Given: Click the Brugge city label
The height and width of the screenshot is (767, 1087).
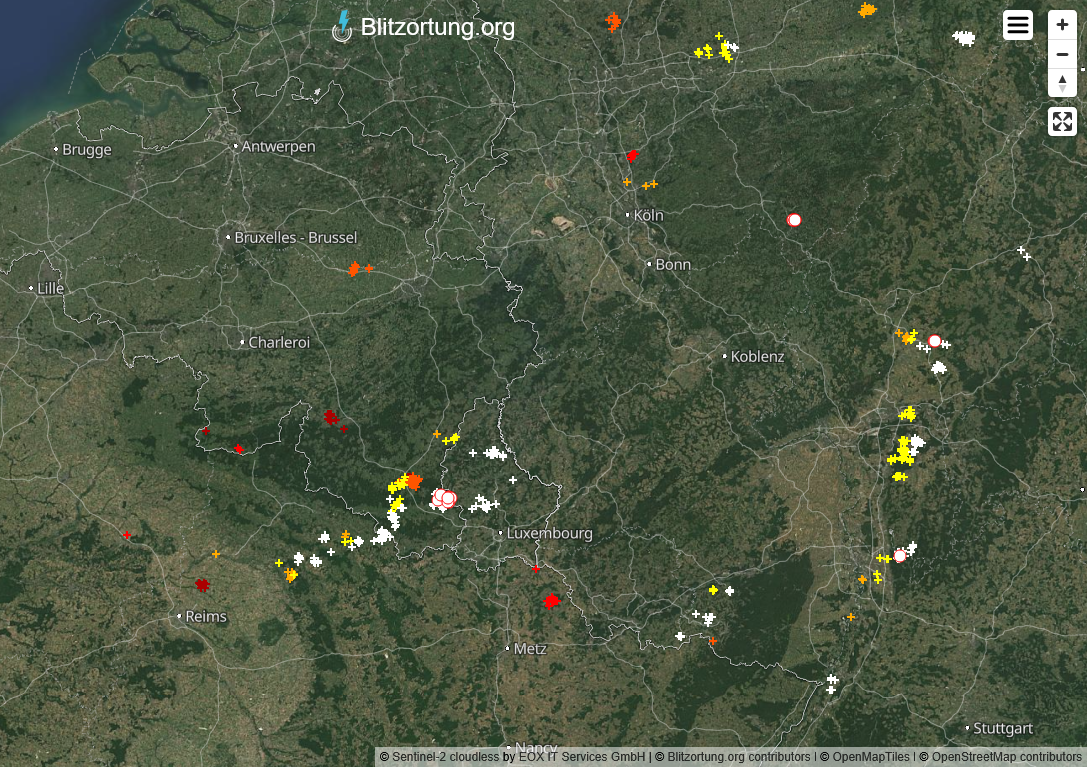Looking at the screenshot, I should click(x=87, y=150).
